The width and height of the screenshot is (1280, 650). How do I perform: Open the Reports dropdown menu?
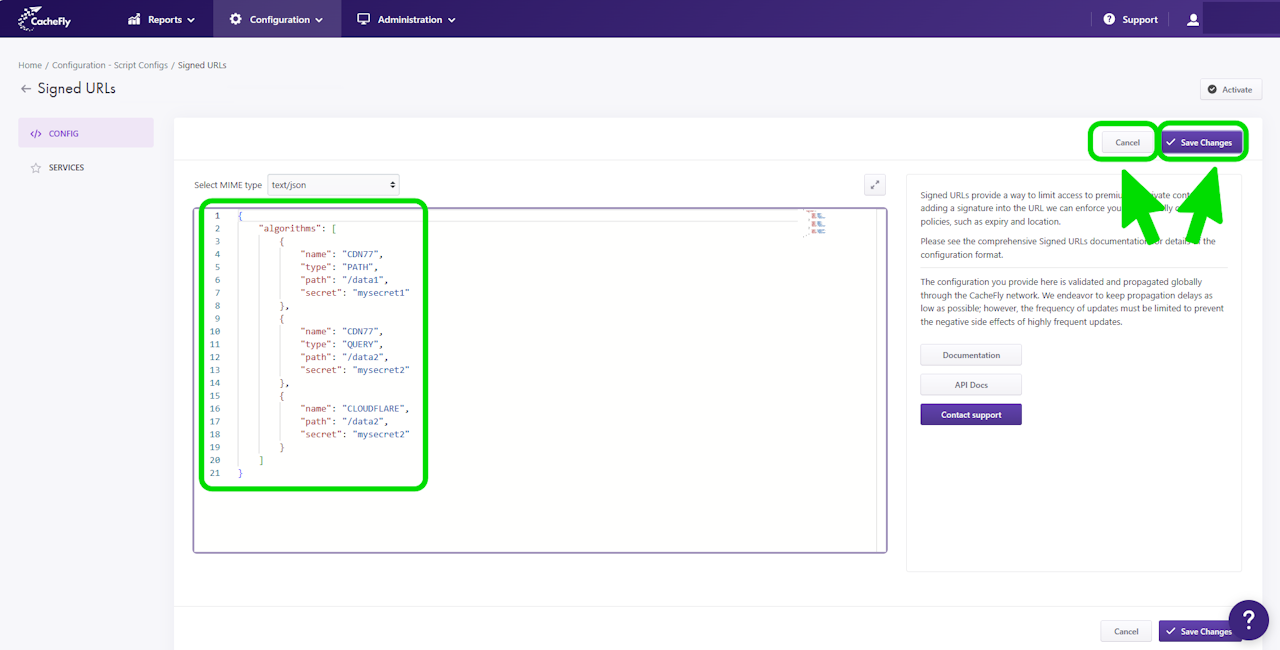point(161,19)
